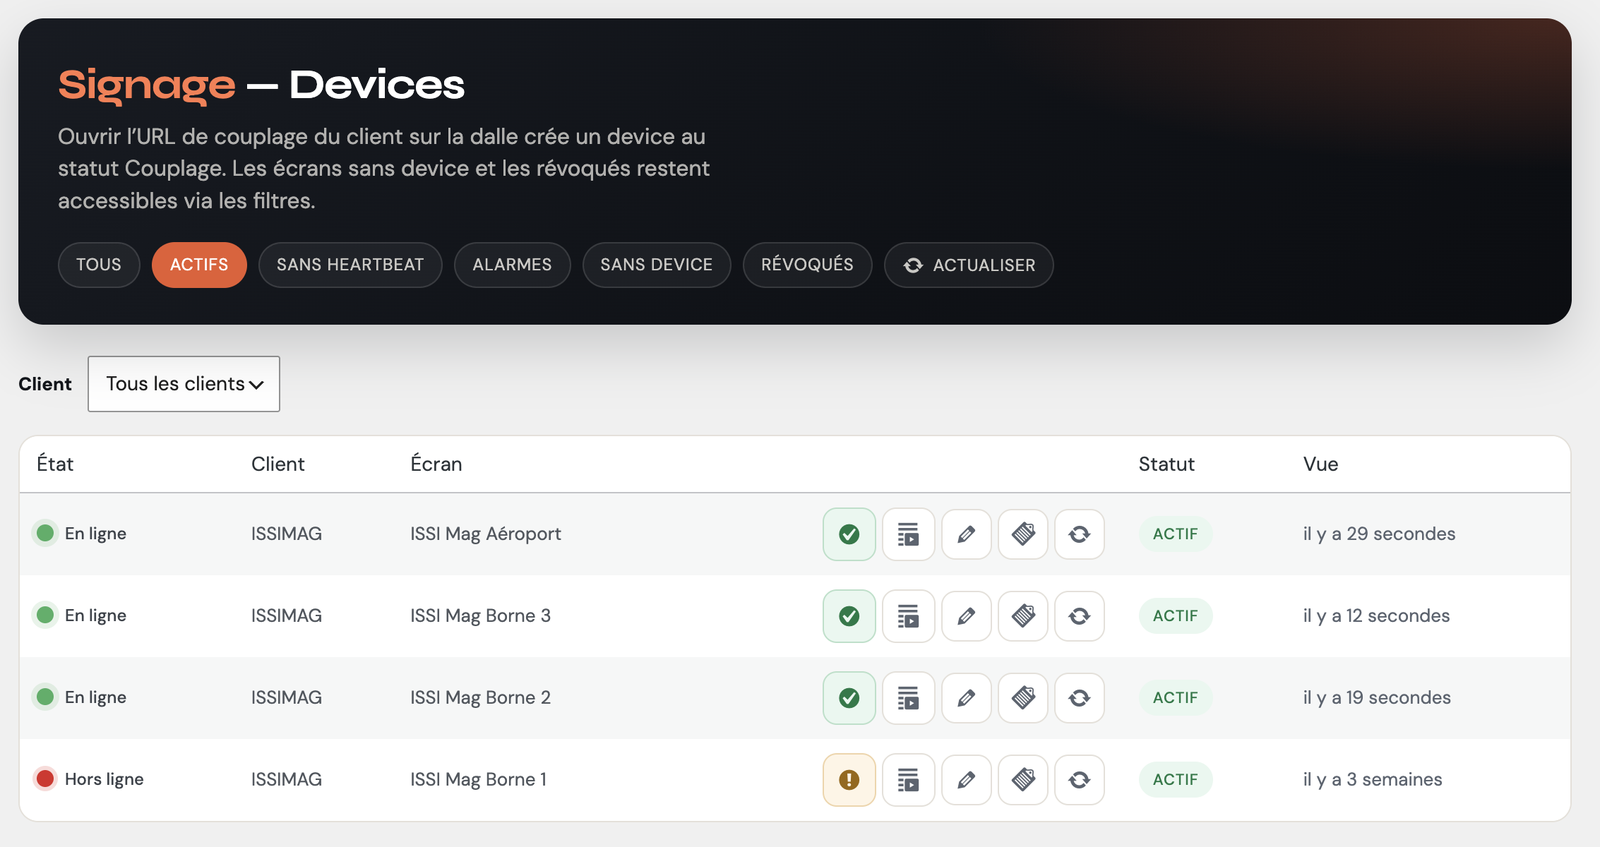Click the green check icon for ISSI Mag Borne 3

(x=849, y=616)
